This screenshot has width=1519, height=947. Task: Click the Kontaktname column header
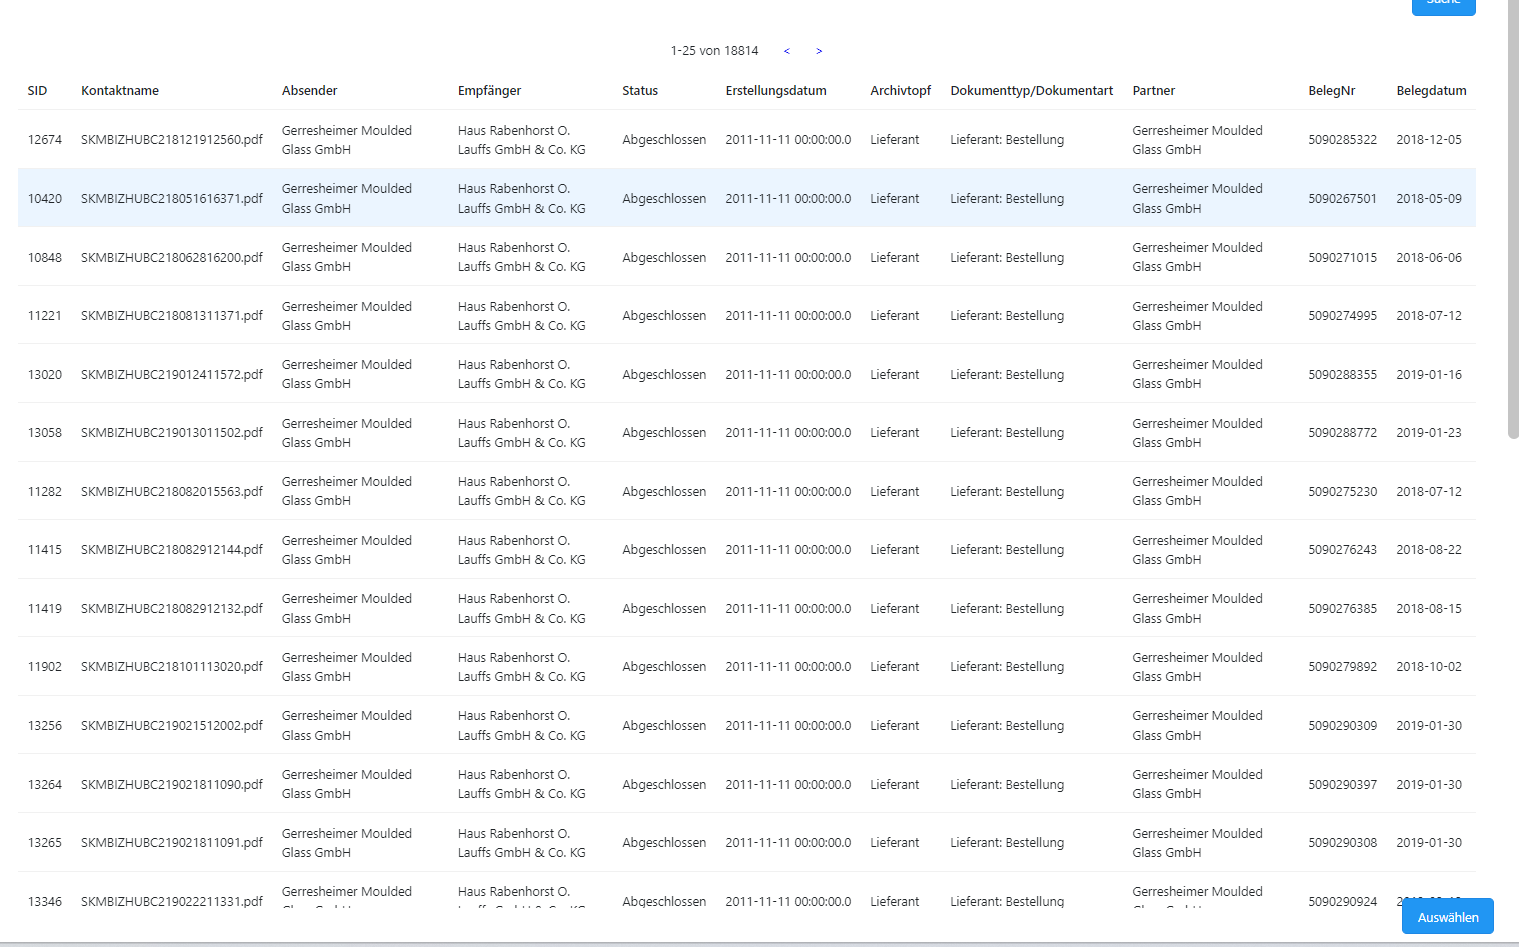coord(120,91)
